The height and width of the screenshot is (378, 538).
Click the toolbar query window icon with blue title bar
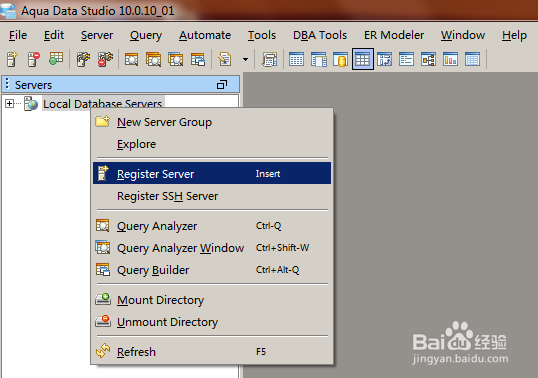coord(175,59)
